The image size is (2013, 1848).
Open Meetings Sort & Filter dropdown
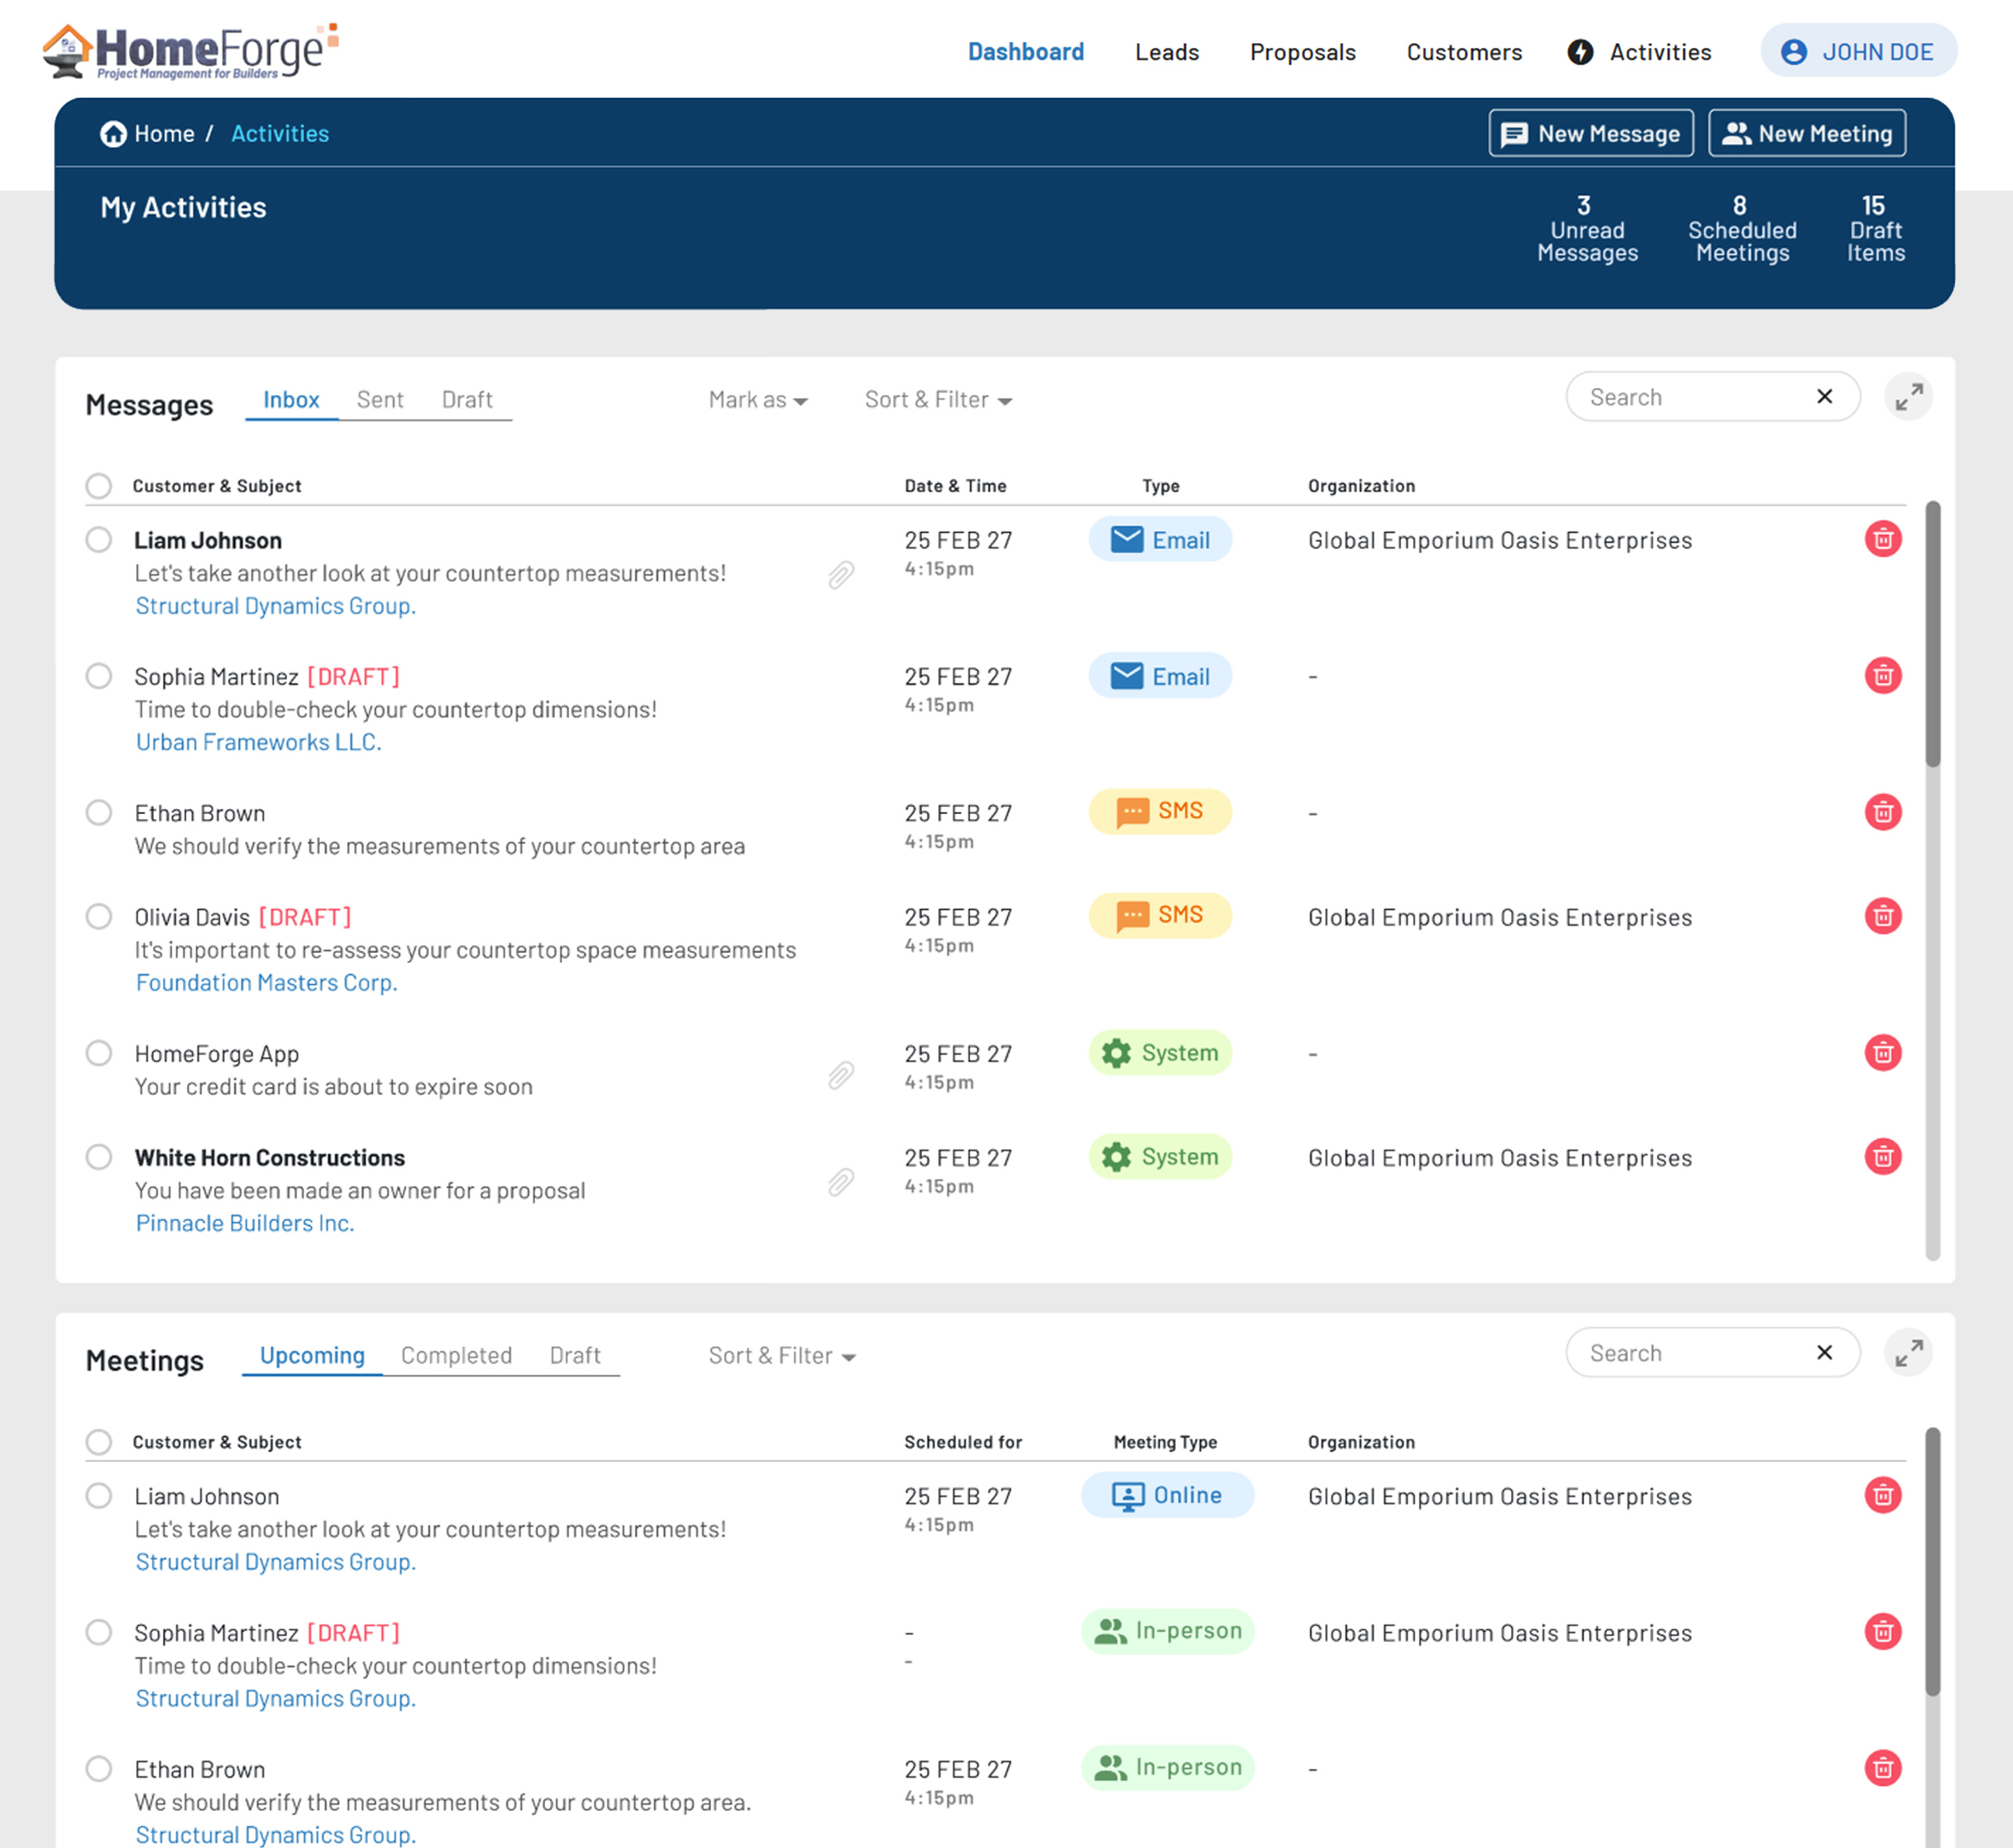[x=782, y=1356]
